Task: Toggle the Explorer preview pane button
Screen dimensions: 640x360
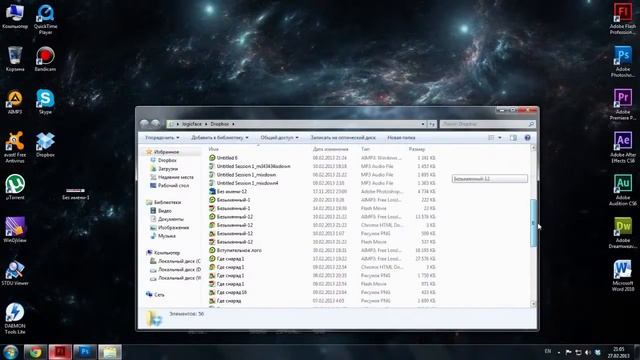Action: pyautogui.click(x=513, y=138)
